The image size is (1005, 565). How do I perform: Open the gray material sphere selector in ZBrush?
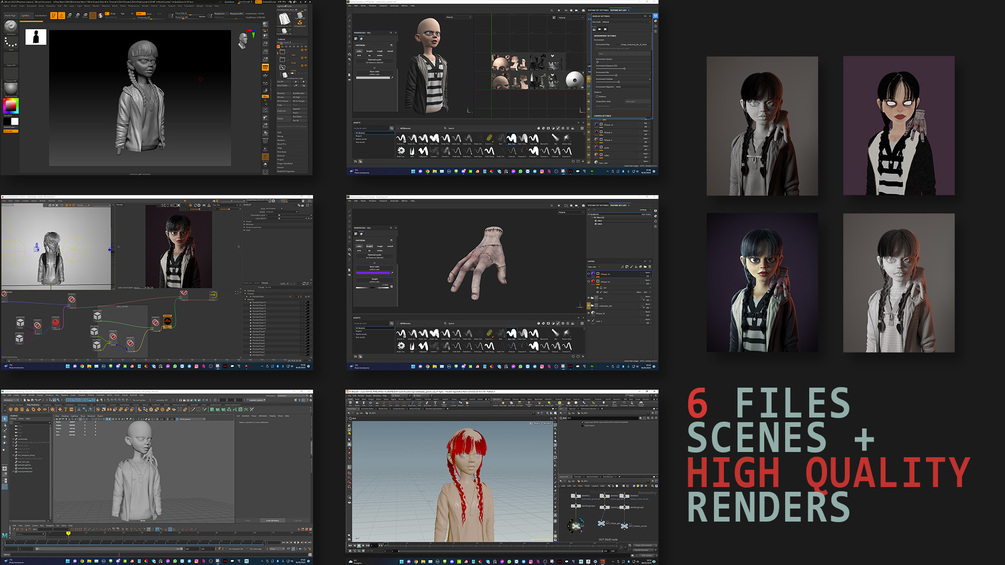click(11, 88)
